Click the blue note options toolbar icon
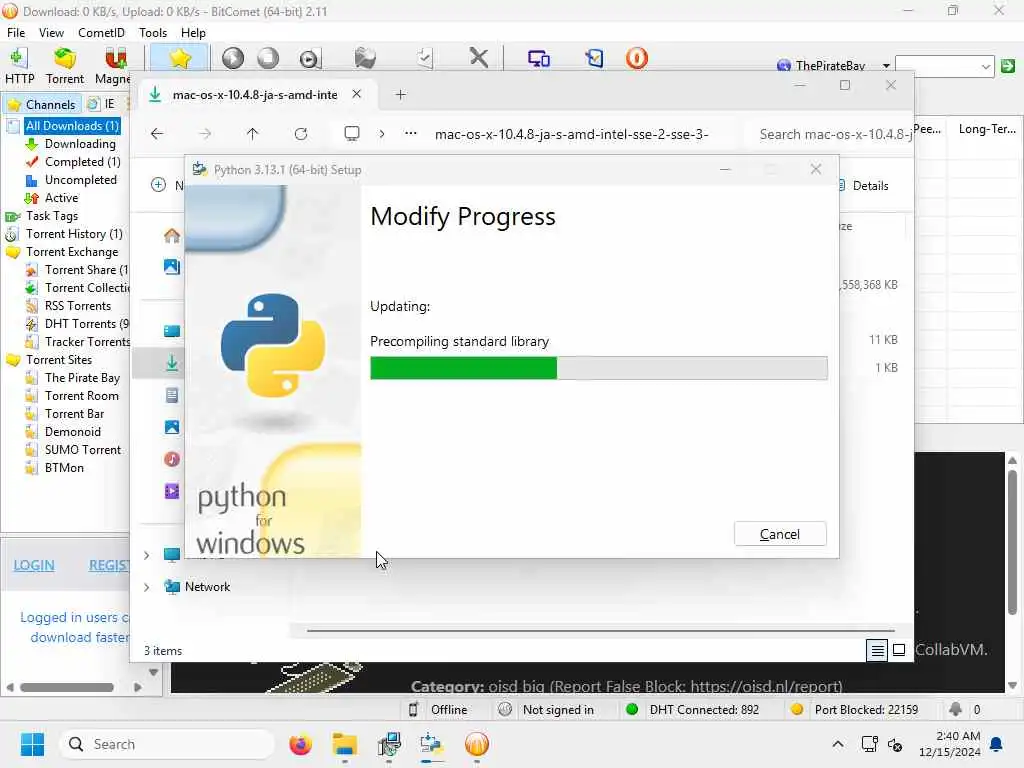Viewport: 1024px width, 768px height. [x=594, y=58]
